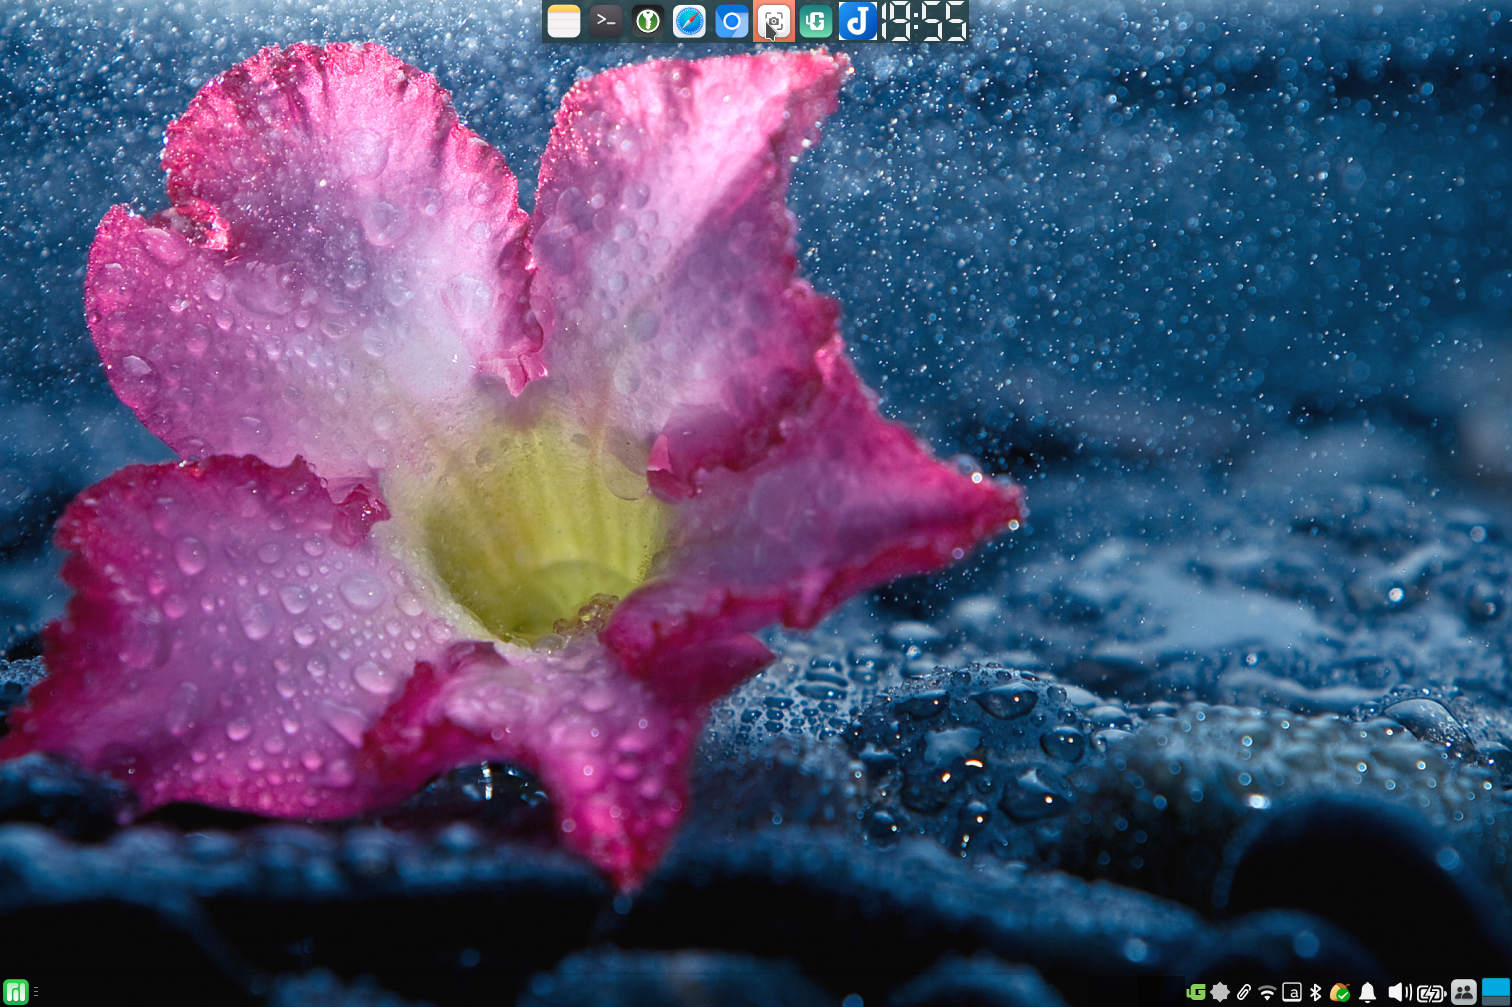The image size is (1512, 1007).
Task: Open the KeePassXC password manager icon
Action: coord(647,21)
